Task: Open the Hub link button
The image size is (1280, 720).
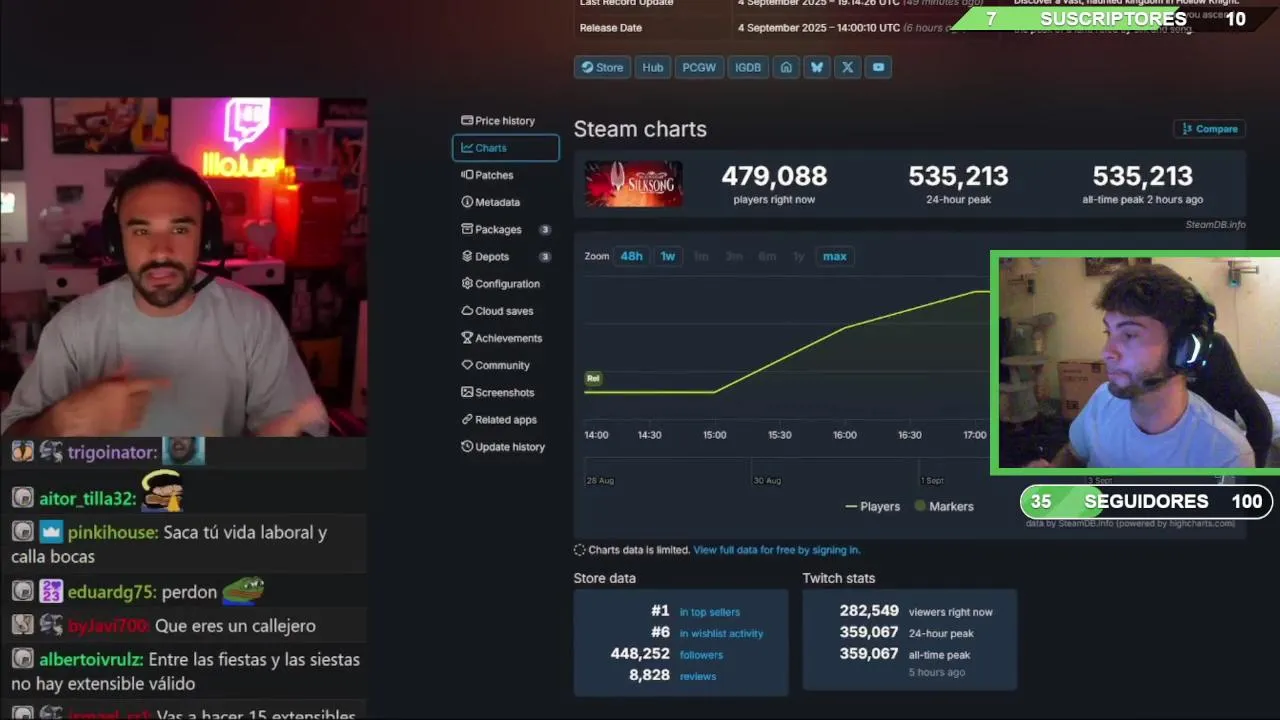Action: (x=653, y=67)
